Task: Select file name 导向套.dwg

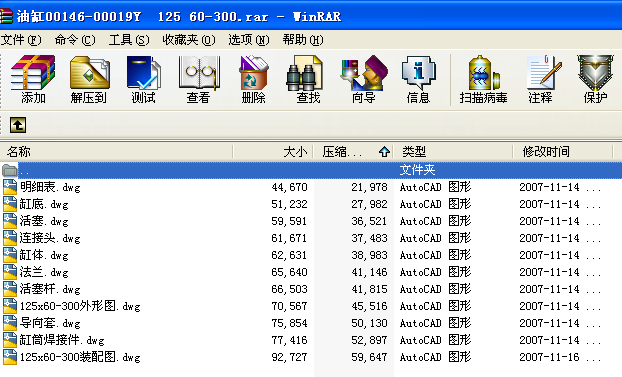Action: pyautogui.click(x=50, y=323)
